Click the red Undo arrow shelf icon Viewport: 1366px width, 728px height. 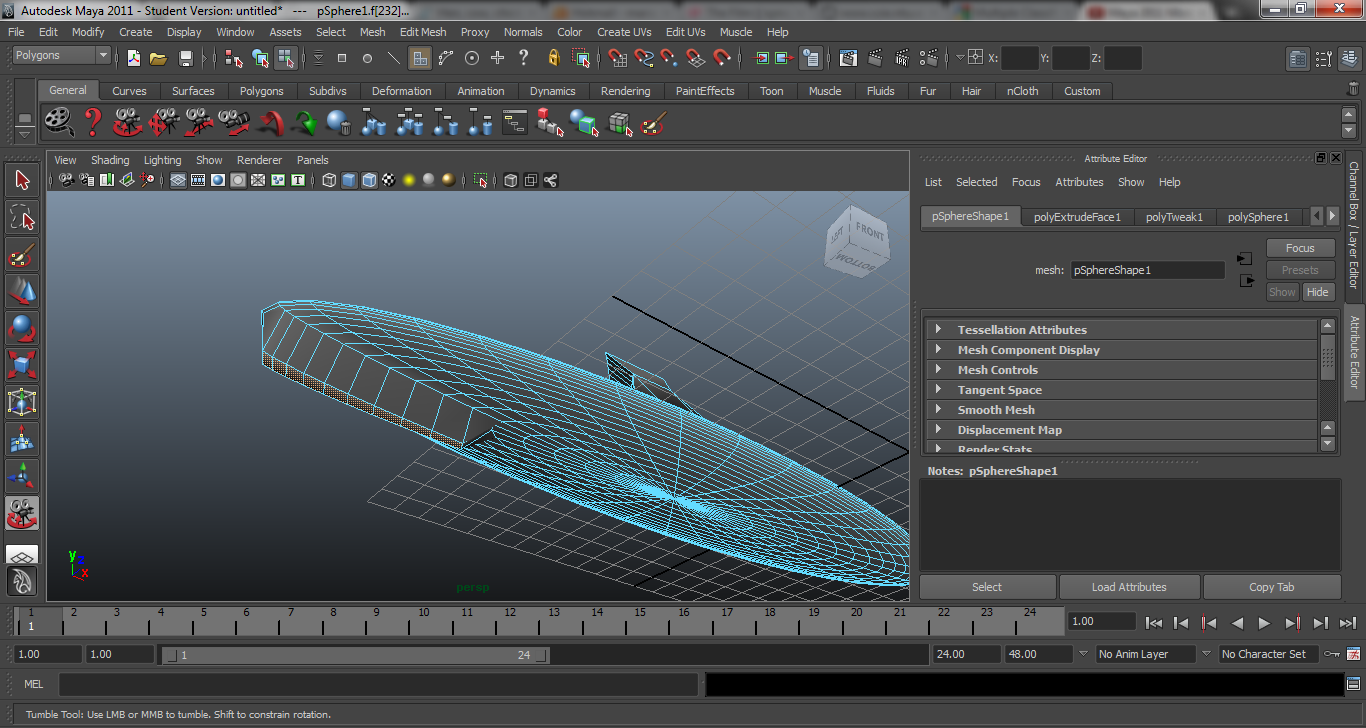270,123
